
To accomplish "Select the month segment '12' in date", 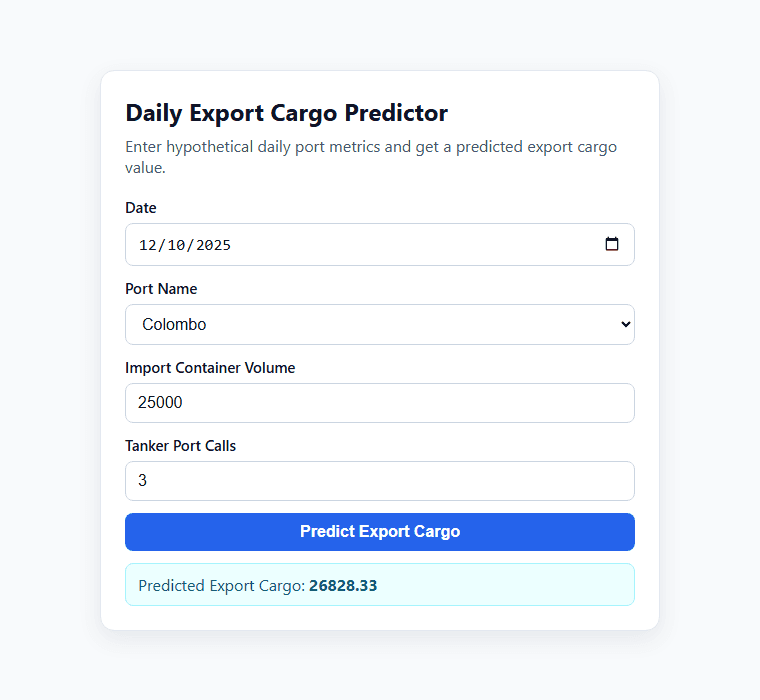I will [148, 245].
